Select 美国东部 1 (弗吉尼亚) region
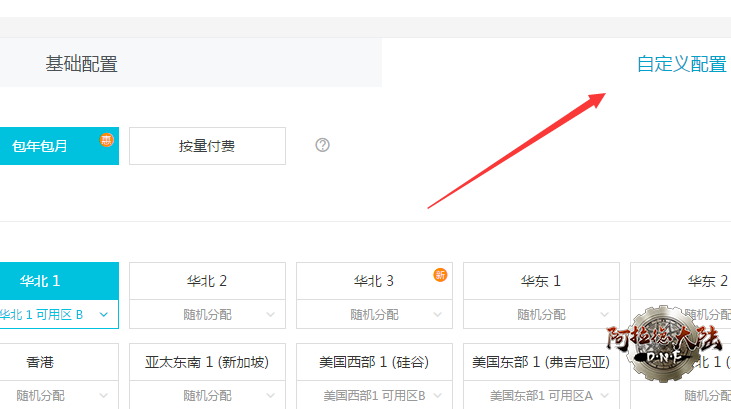This screenshot has width=731, height=409. tap(541, 362)
